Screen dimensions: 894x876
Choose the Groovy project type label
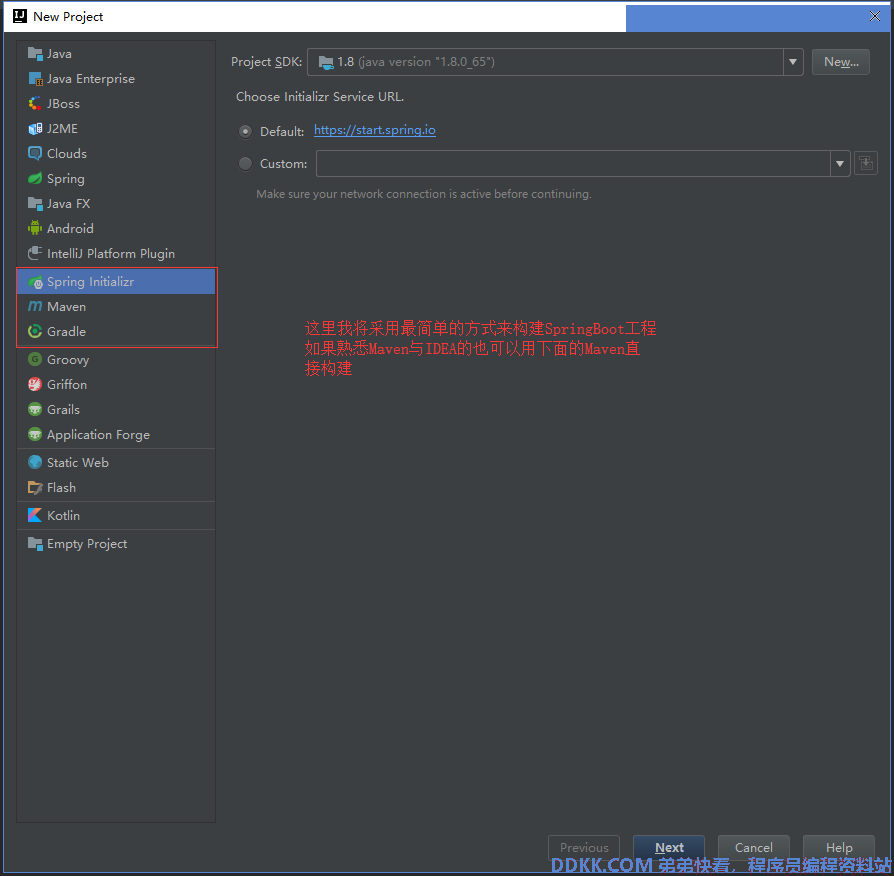(x=68, y=360)
